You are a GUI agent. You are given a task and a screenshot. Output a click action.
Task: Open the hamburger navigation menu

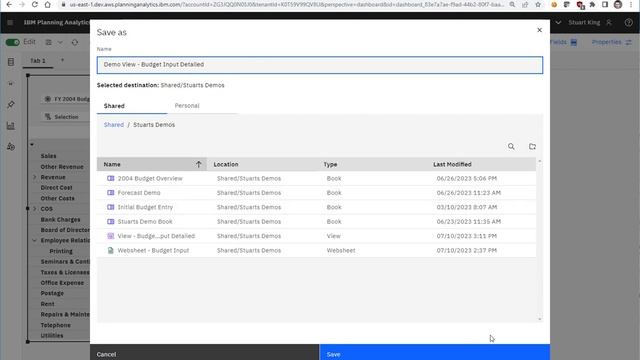coord(10,22)
